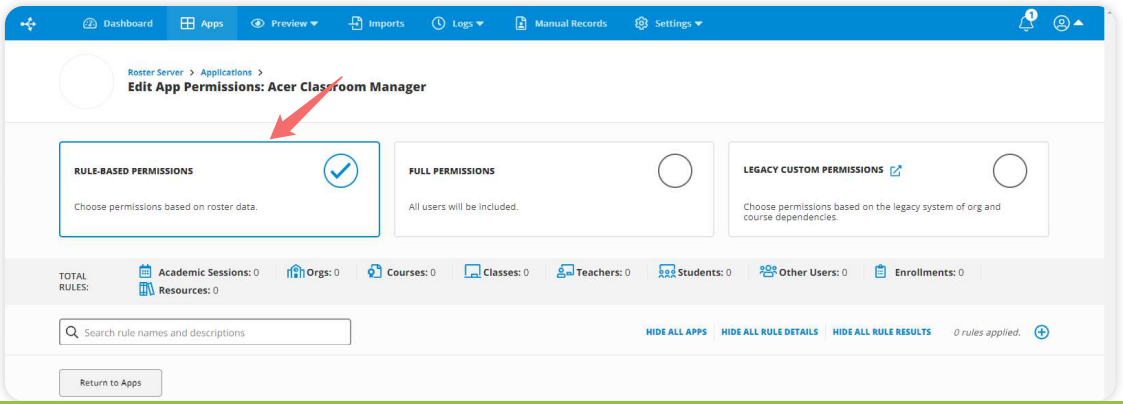
Task: Focus the search rule names input field
Action: (x=205, y=332)
